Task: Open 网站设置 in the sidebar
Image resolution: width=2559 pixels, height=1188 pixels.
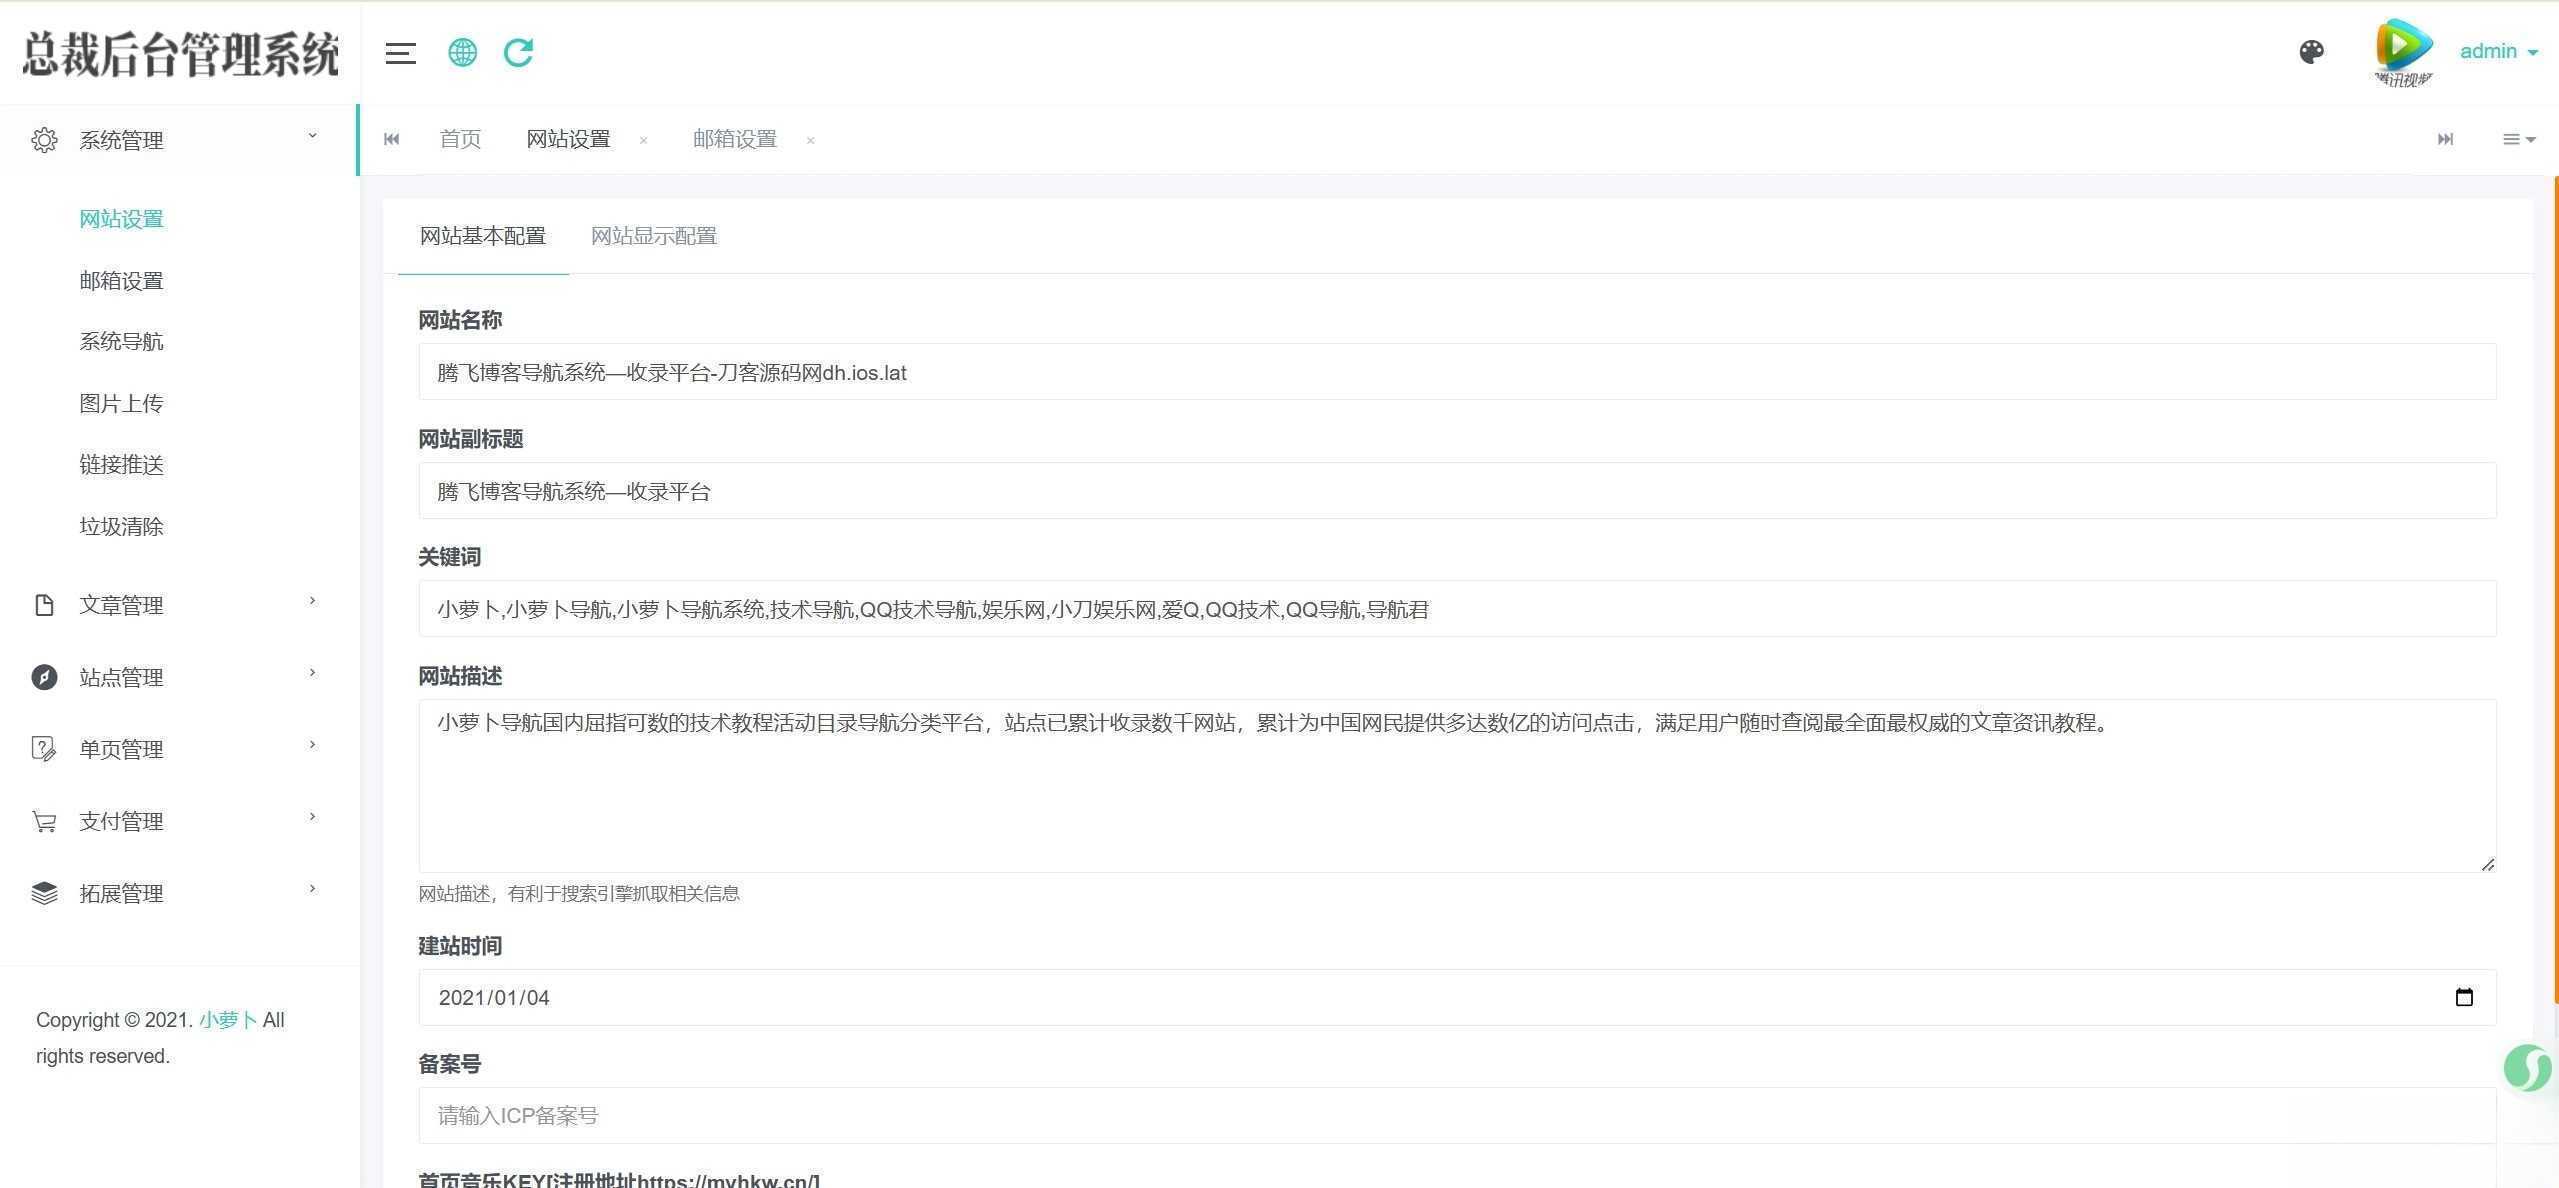Action: click(x=121, y=219)
